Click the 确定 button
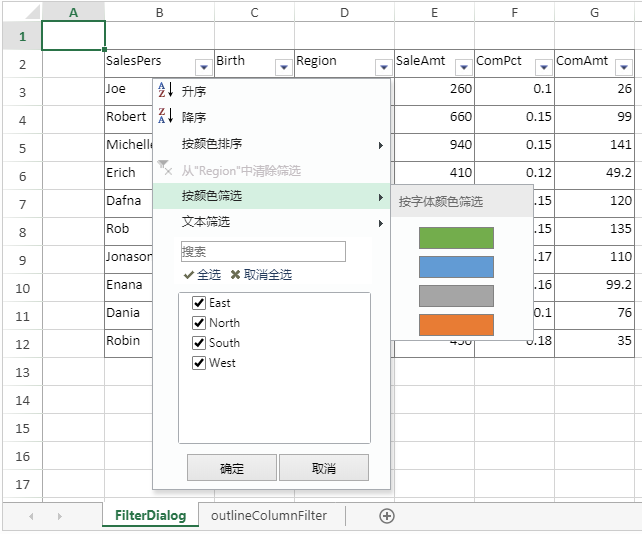This screenshot has height=534, width=642. click(x=232, y=468)
